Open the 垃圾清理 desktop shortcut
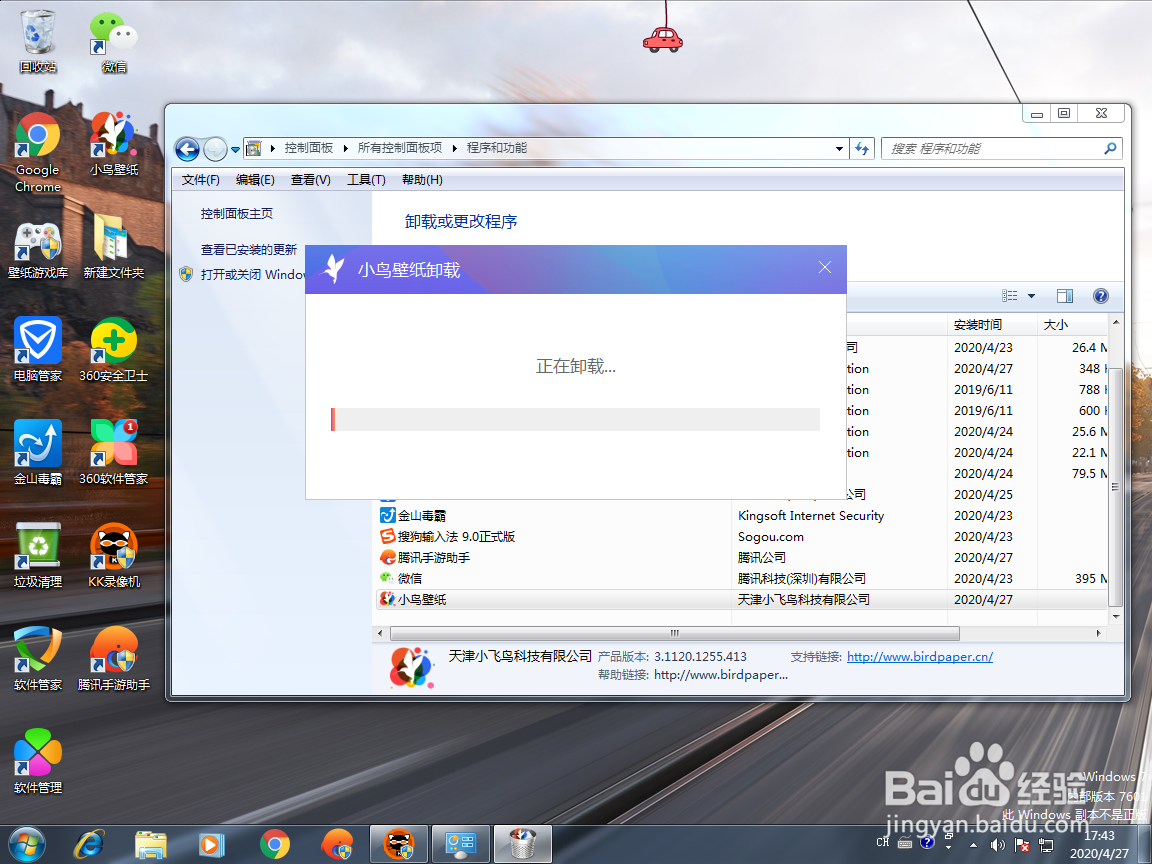The height and width of the screenshot is (864, 1152). click(x=38, y=556)
